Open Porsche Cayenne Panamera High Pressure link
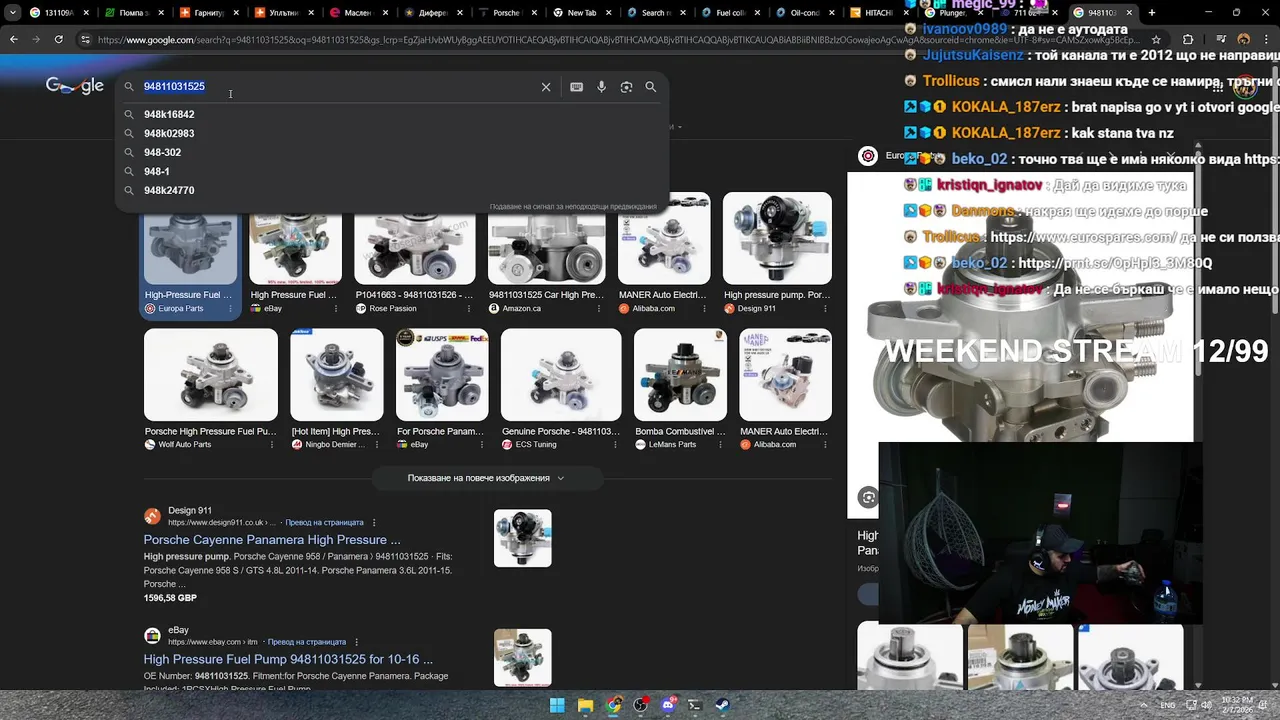 [272, 540]
